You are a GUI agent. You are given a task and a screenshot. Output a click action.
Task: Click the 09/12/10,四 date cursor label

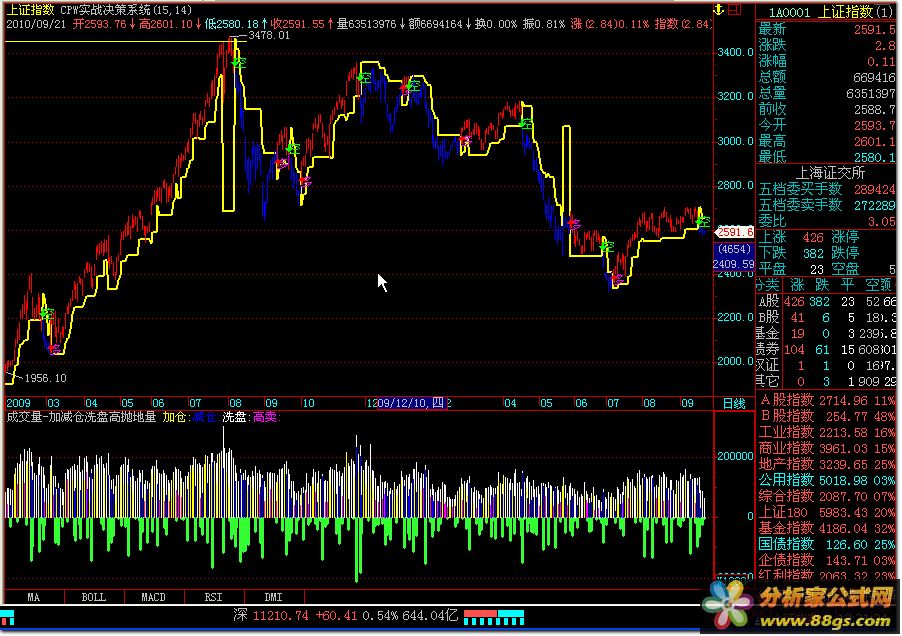(410, 403)
